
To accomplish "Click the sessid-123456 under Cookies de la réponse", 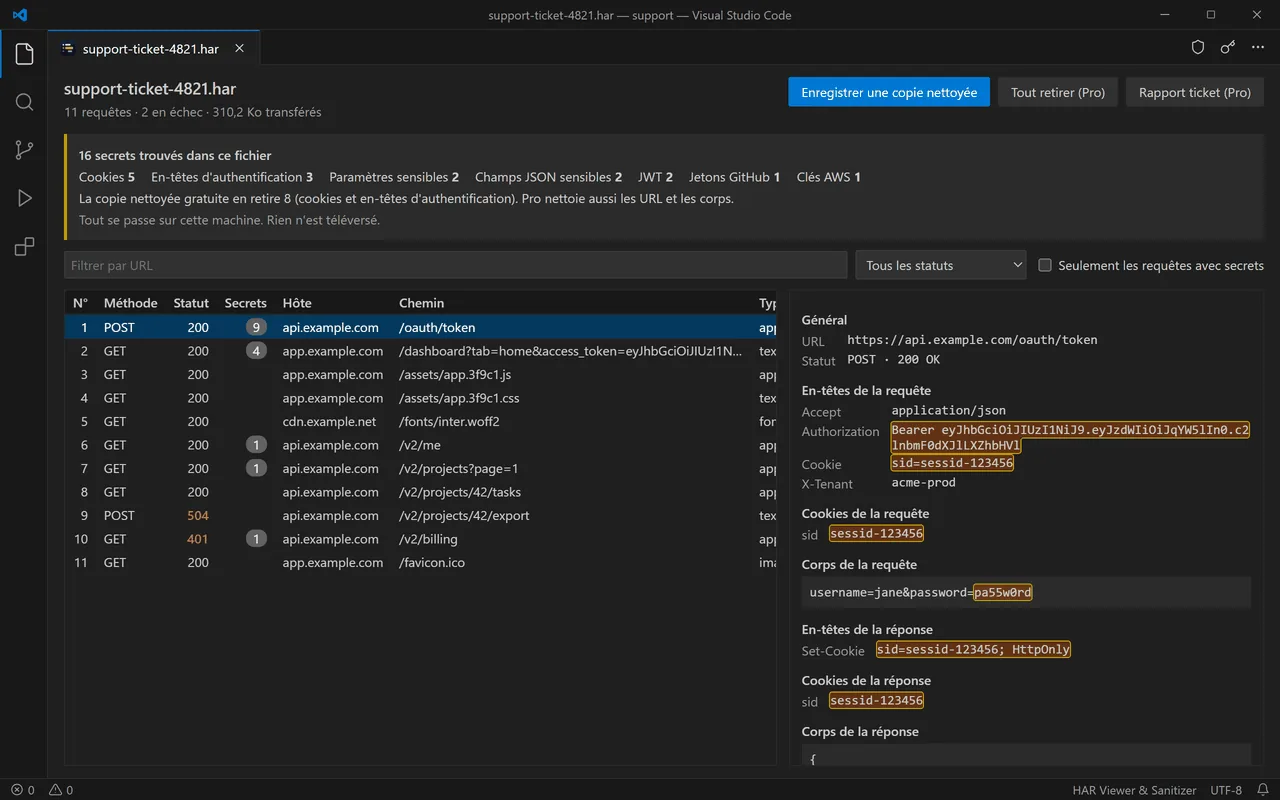I will pos(876,701).
